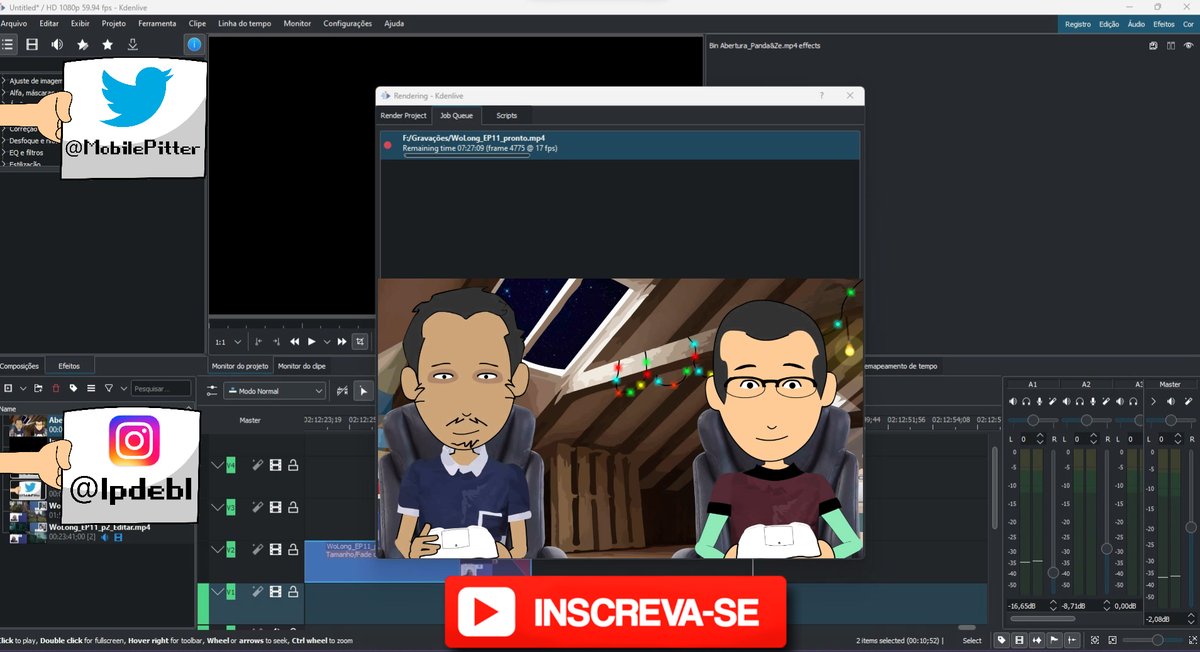This screenshot has width=1200, height=652.
Task: Hide video on track V2
Action: click(275, 549)
